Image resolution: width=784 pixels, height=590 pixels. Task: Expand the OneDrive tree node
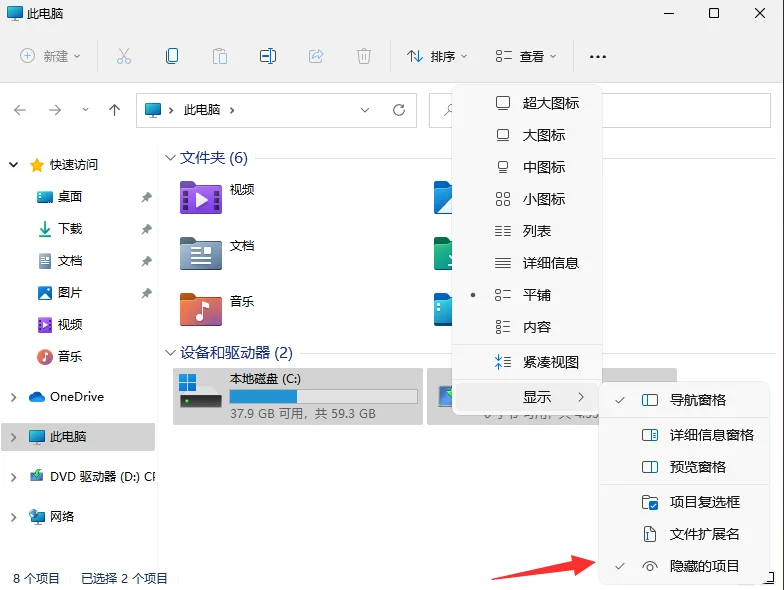(13, 397)
